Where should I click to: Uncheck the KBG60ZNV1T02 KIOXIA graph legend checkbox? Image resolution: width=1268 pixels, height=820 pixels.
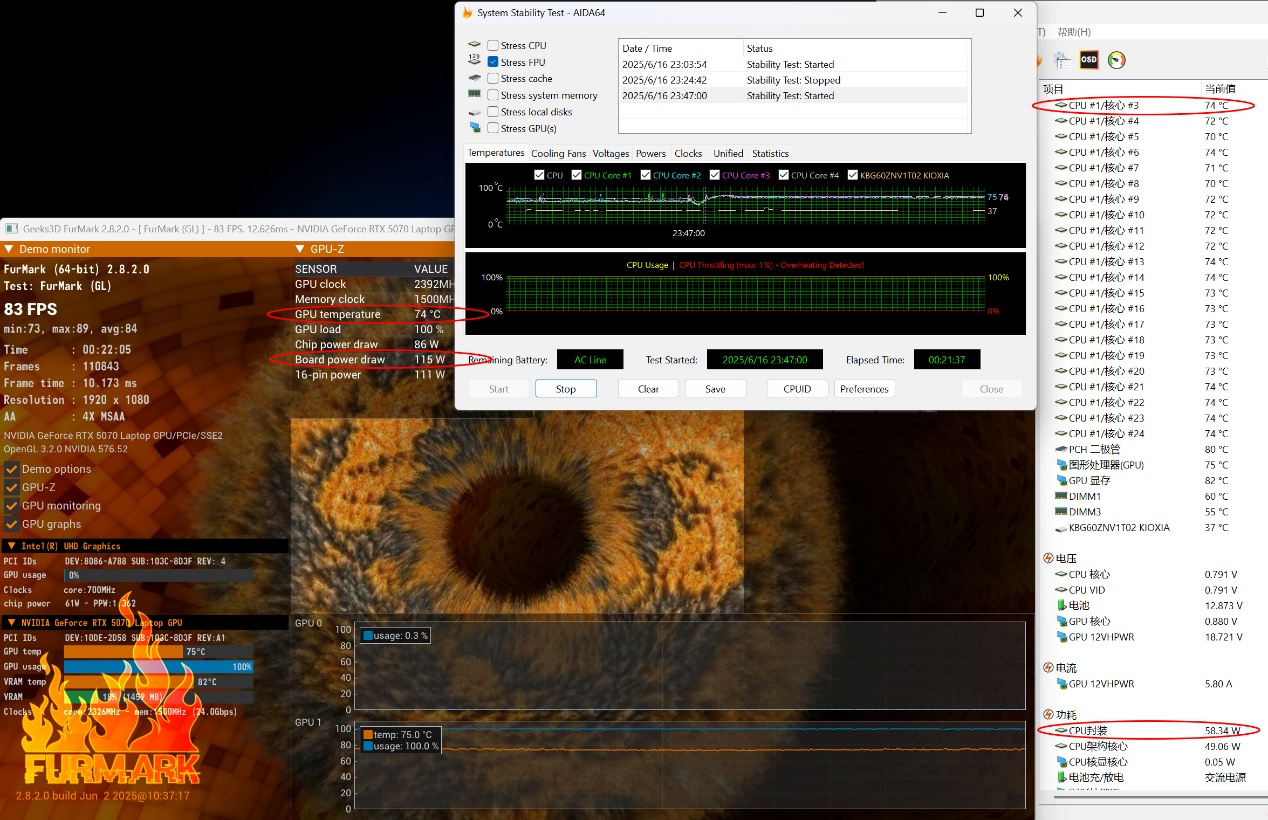click(853, 175)
